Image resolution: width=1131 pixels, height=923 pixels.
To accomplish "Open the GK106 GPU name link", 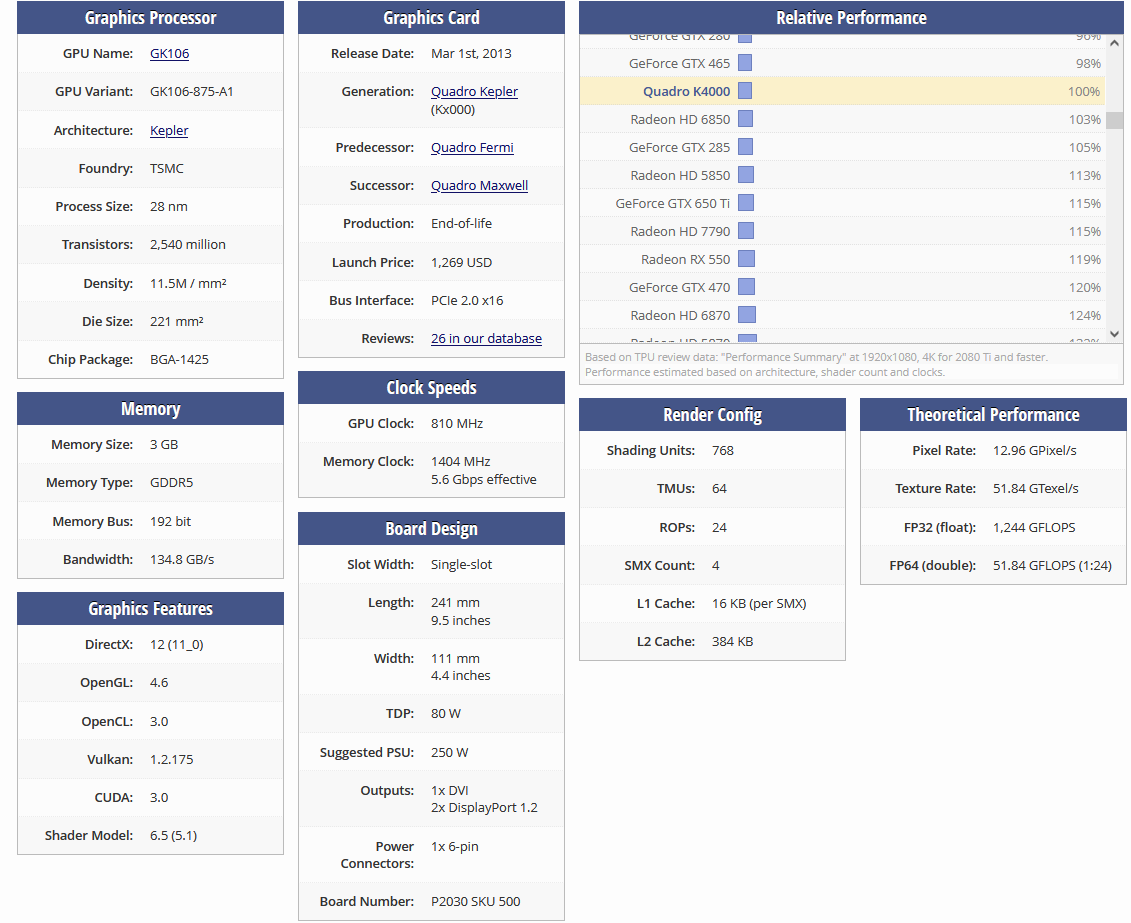I will (x=169, y=54).
